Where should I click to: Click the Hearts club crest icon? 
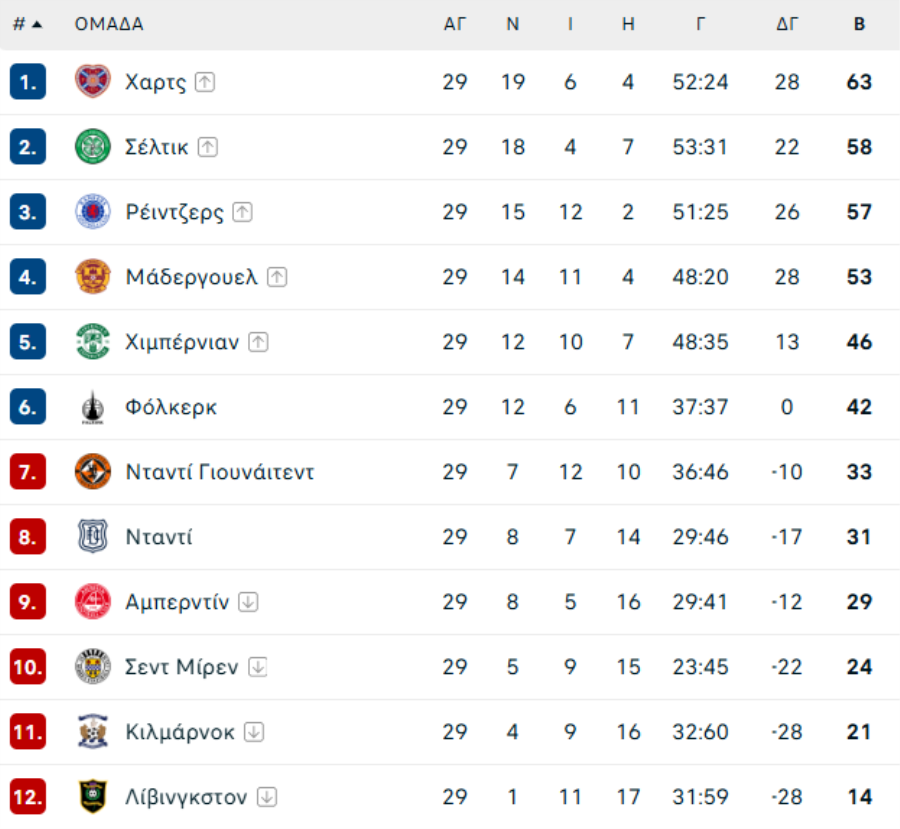93,82
